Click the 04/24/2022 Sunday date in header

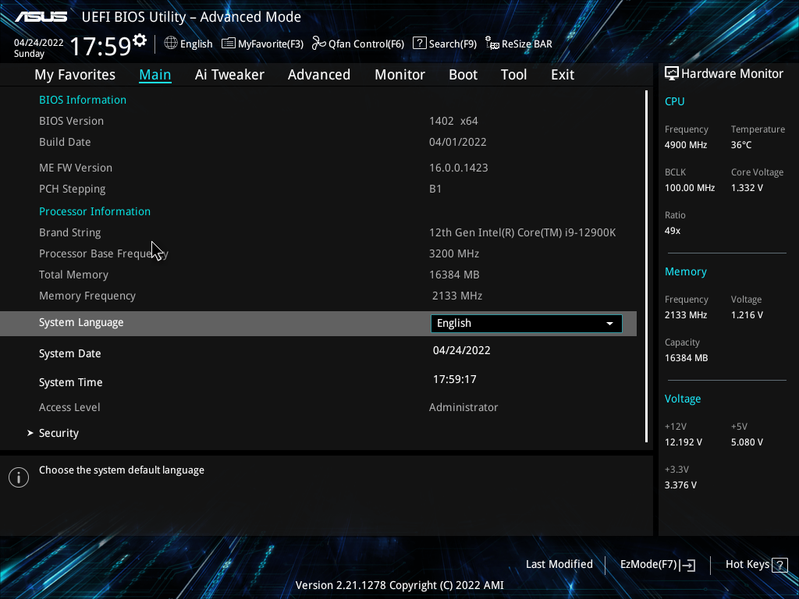(38, 48)
